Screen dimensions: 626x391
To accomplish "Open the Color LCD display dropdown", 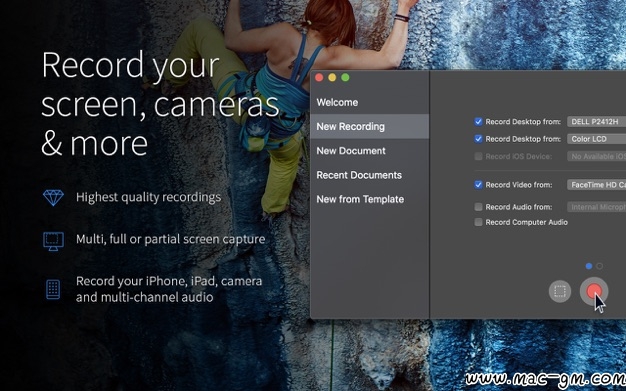I will (x=596, y=139).
